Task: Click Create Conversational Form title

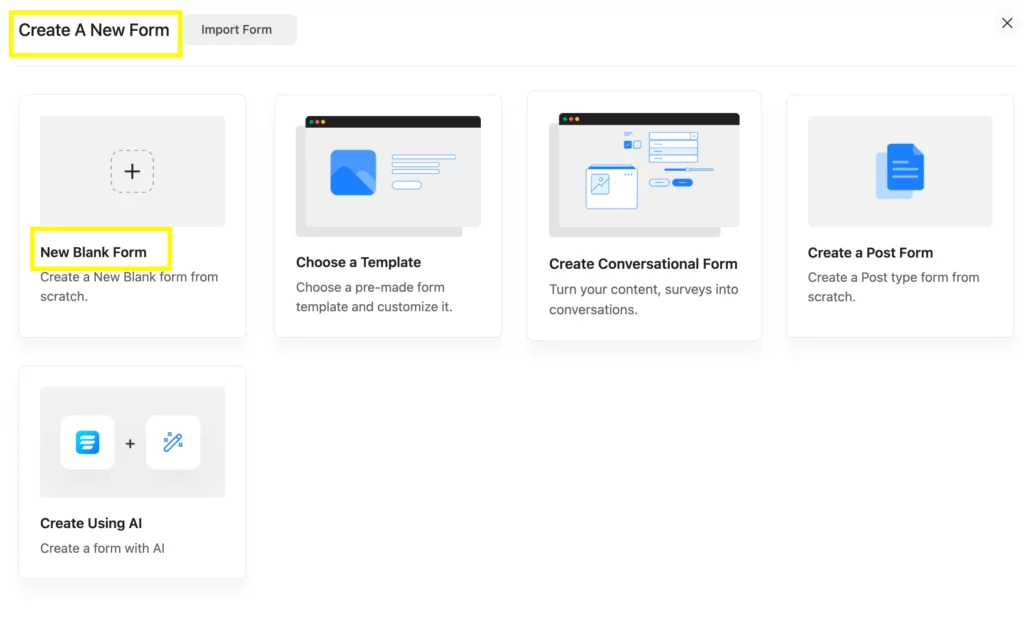Action: (643, 264)
